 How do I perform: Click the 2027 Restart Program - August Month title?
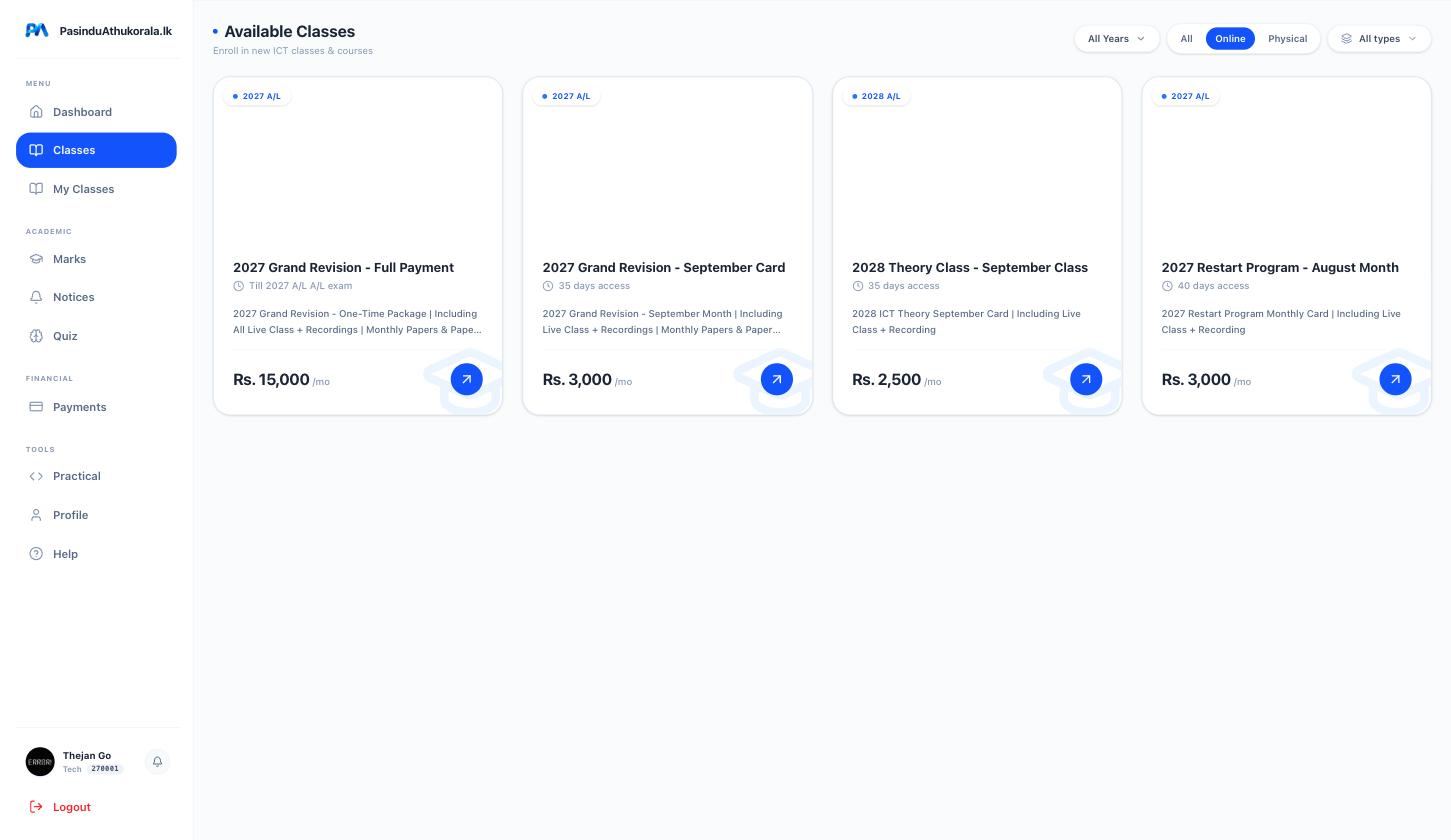(1280, 268)
